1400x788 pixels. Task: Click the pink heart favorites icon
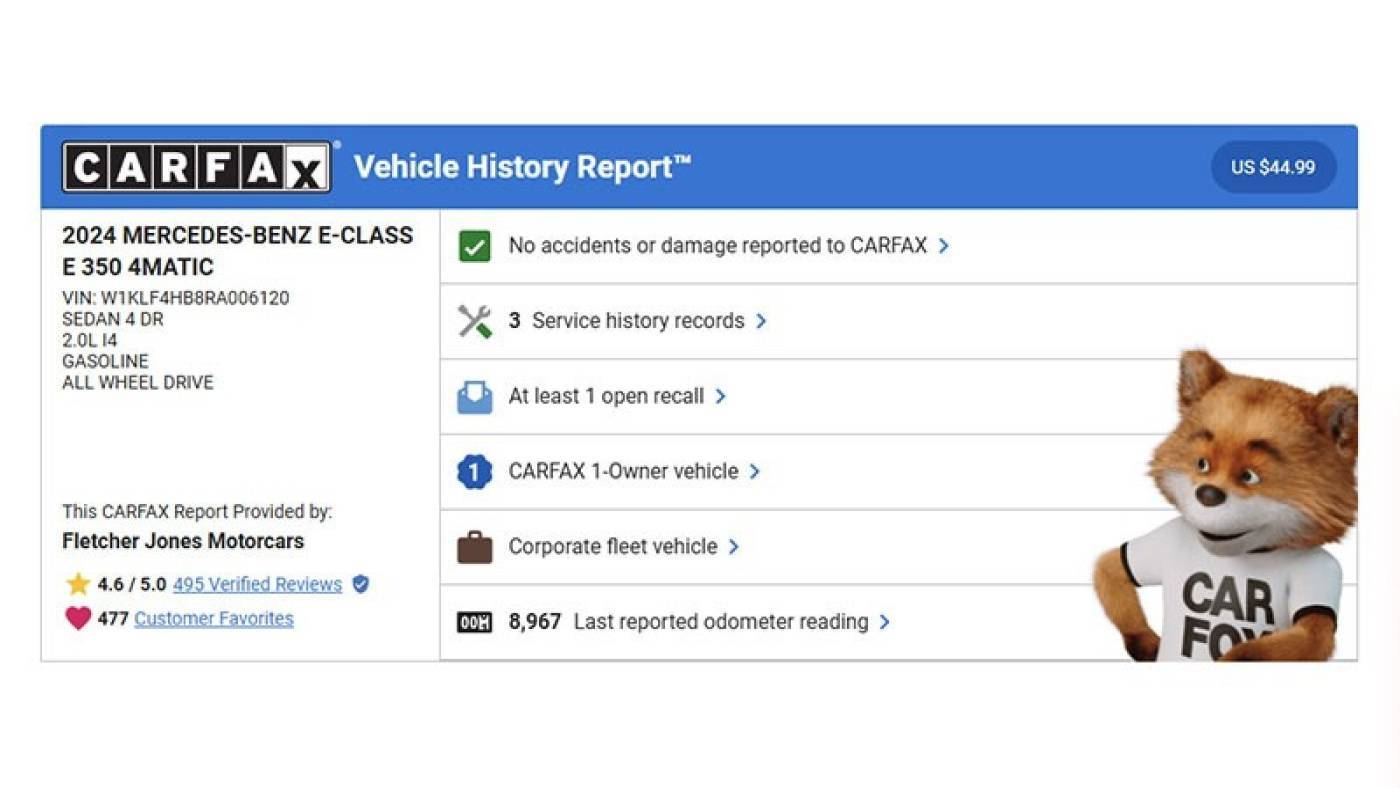[x=78, y=618]
